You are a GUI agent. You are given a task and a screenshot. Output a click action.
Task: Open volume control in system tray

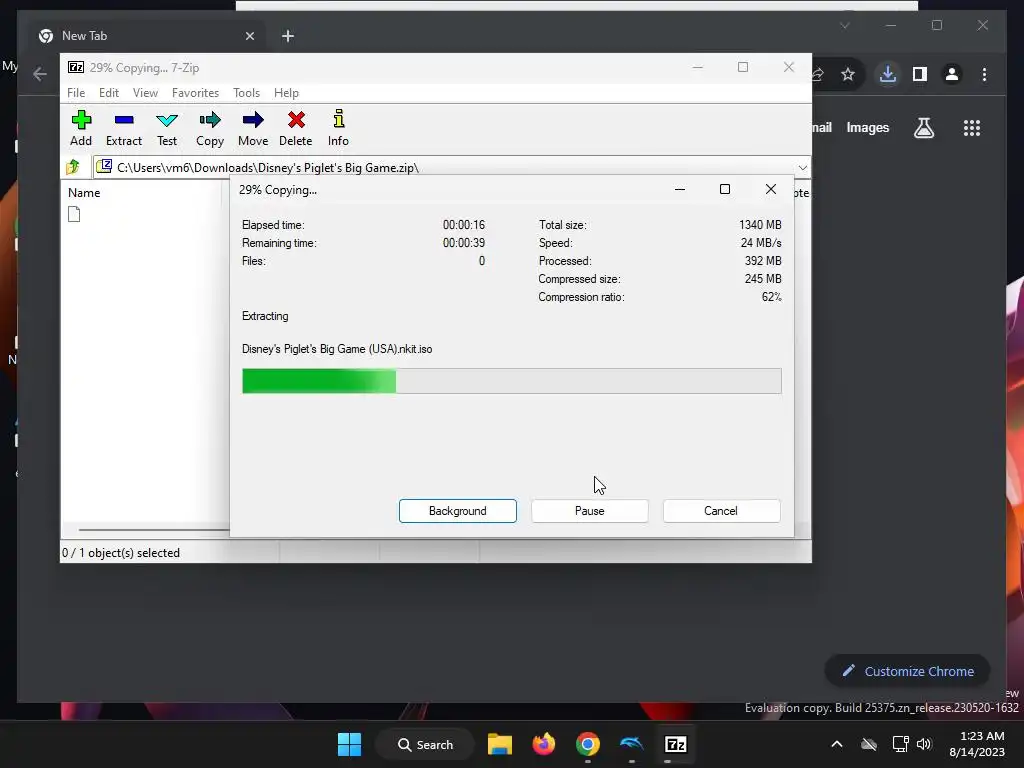click(924, 744)
